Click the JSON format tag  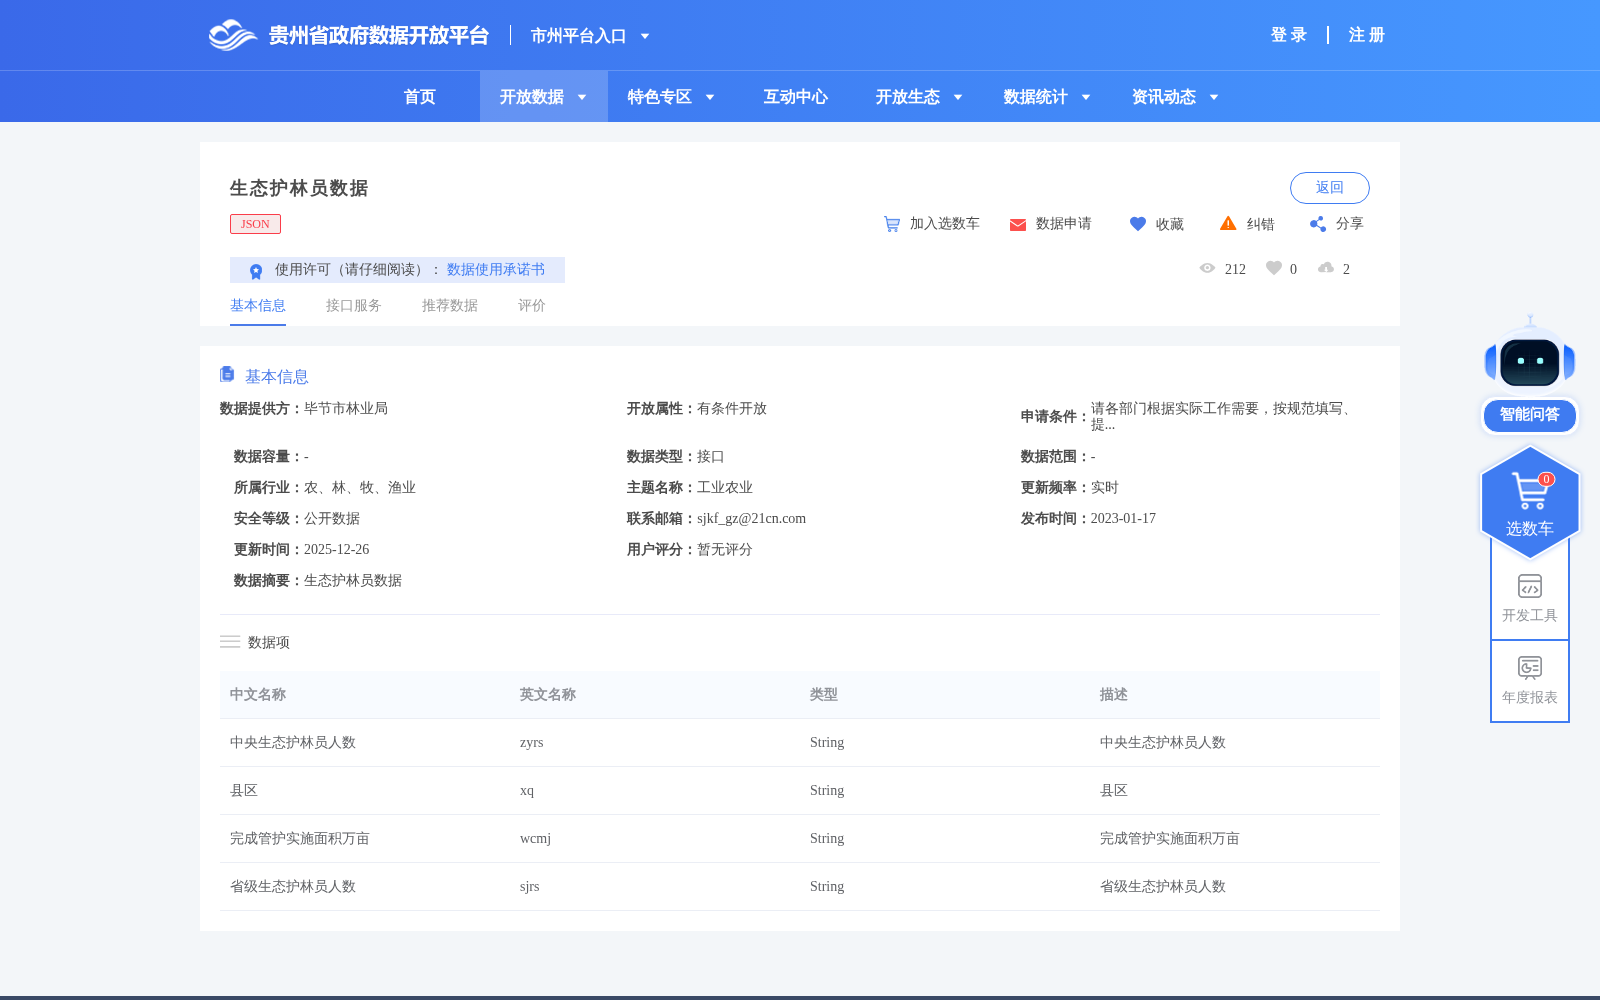255,224
